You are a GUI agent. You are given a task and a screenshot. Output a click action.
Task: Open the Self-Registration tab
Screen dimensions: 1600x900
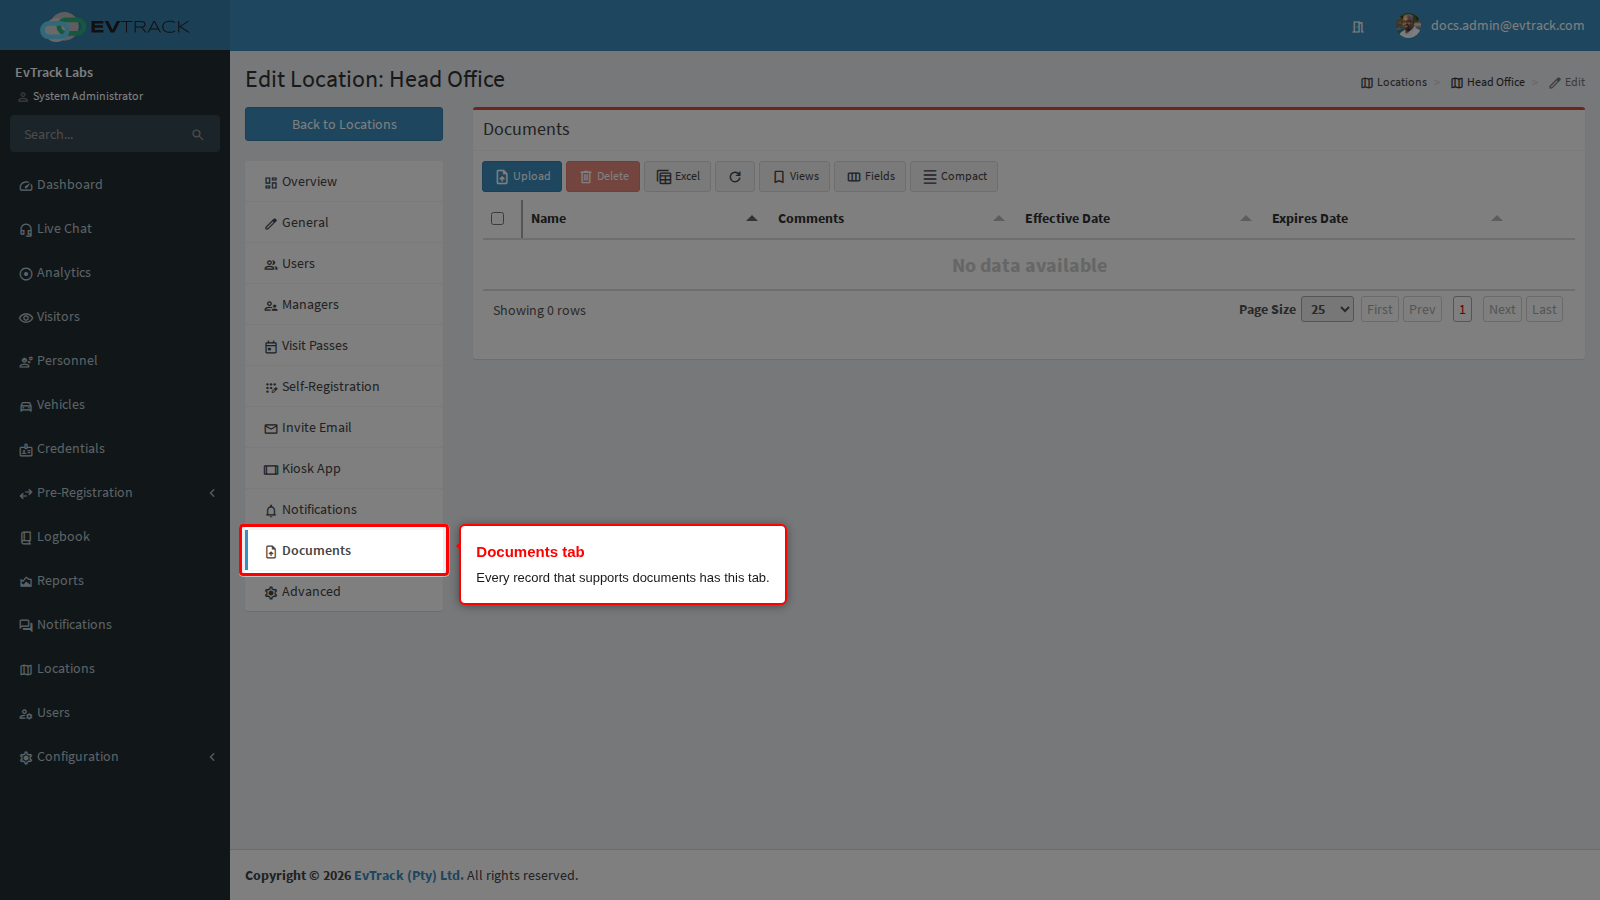coord(344,387)
